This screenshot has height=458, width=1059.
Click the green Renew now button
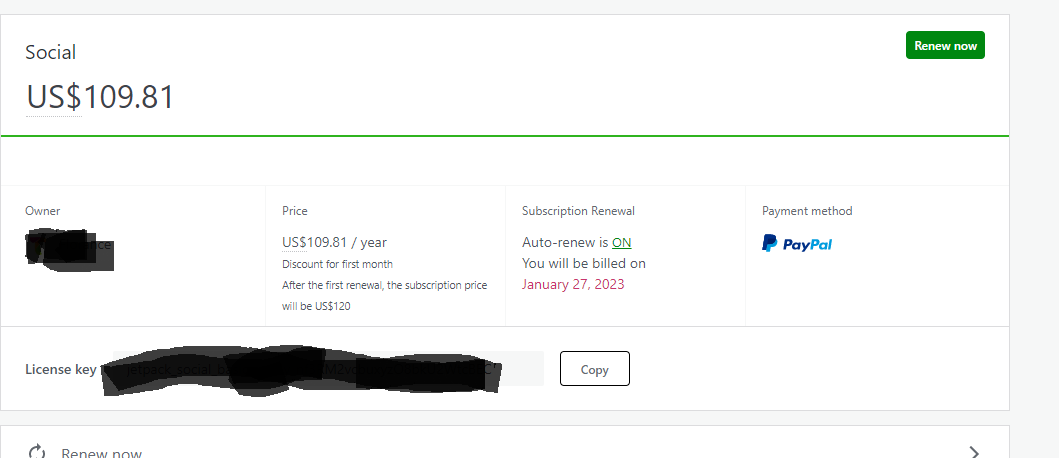pyautogui.click(x=945, y=45)
